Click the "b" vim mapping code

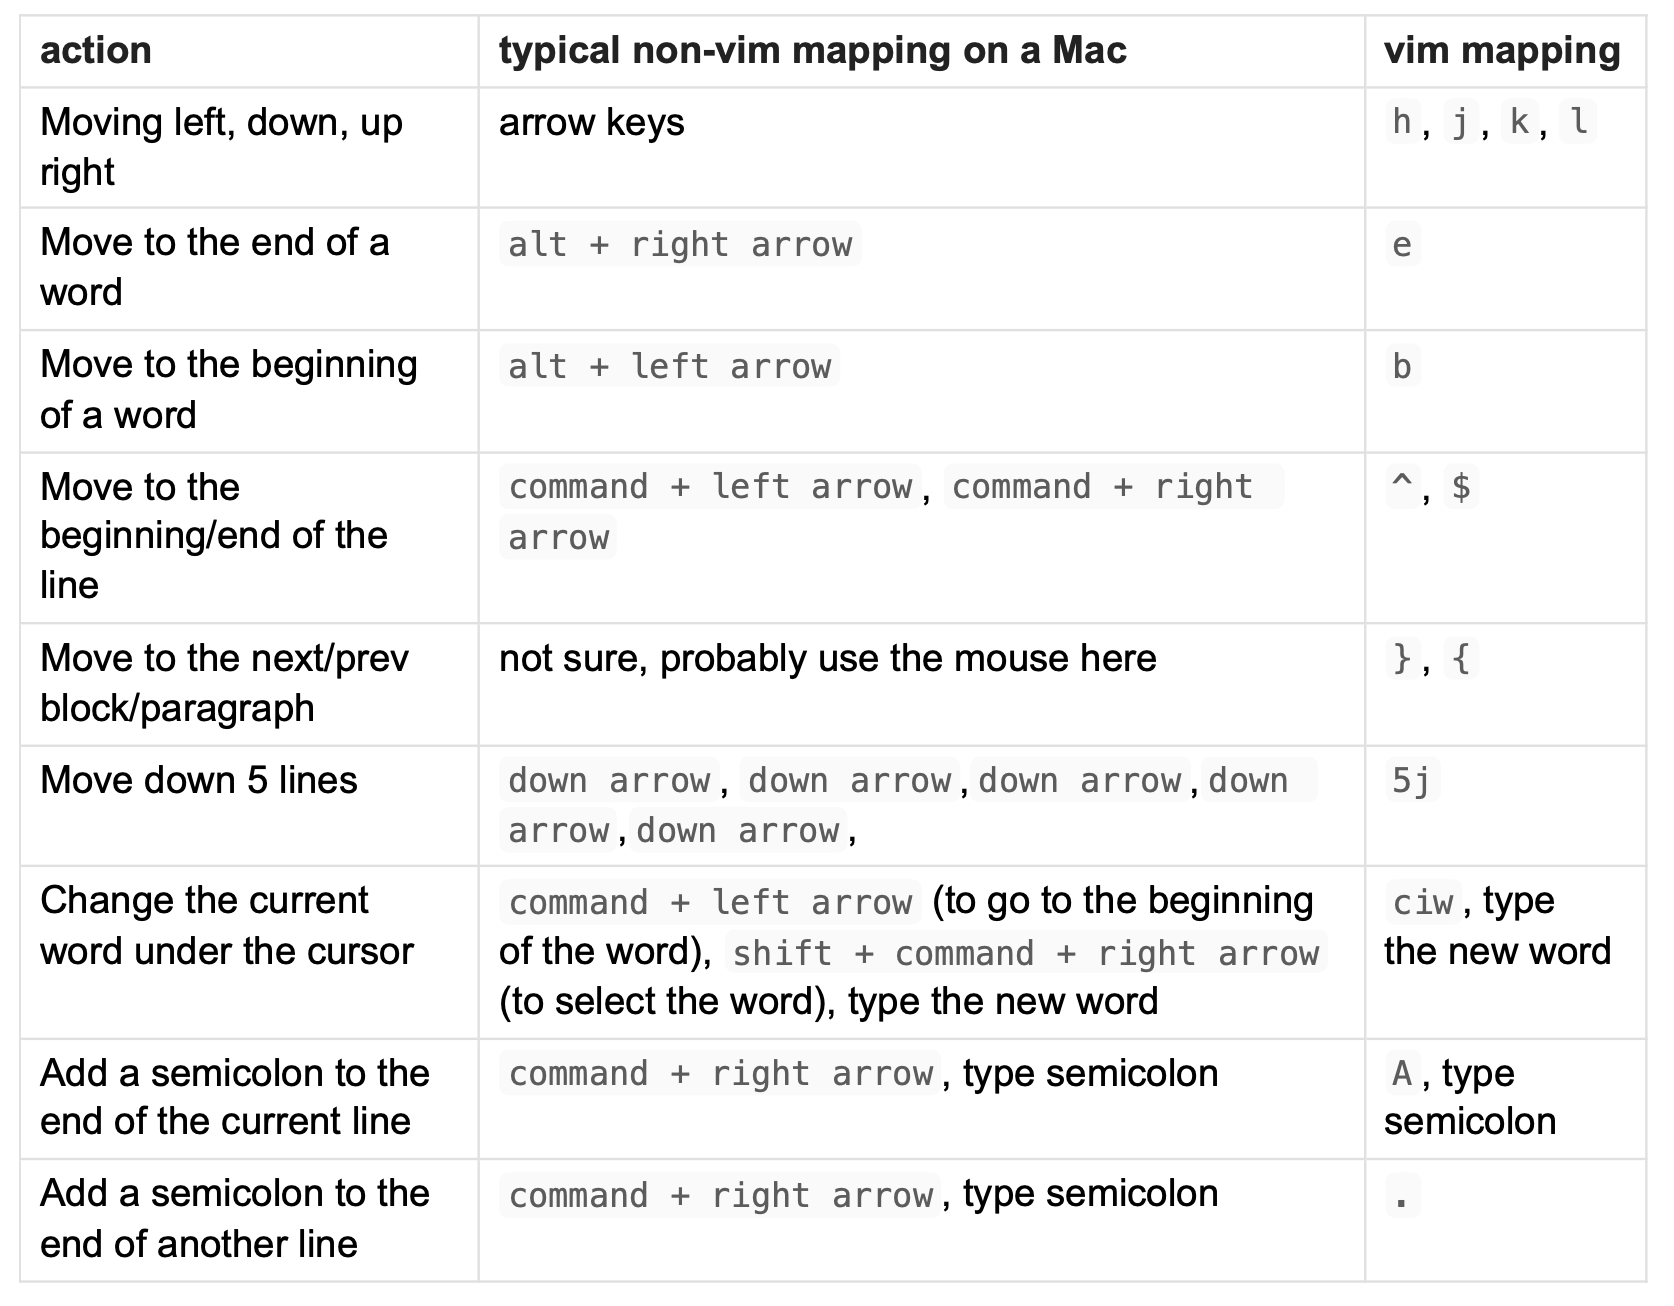tap(1402, 367)
